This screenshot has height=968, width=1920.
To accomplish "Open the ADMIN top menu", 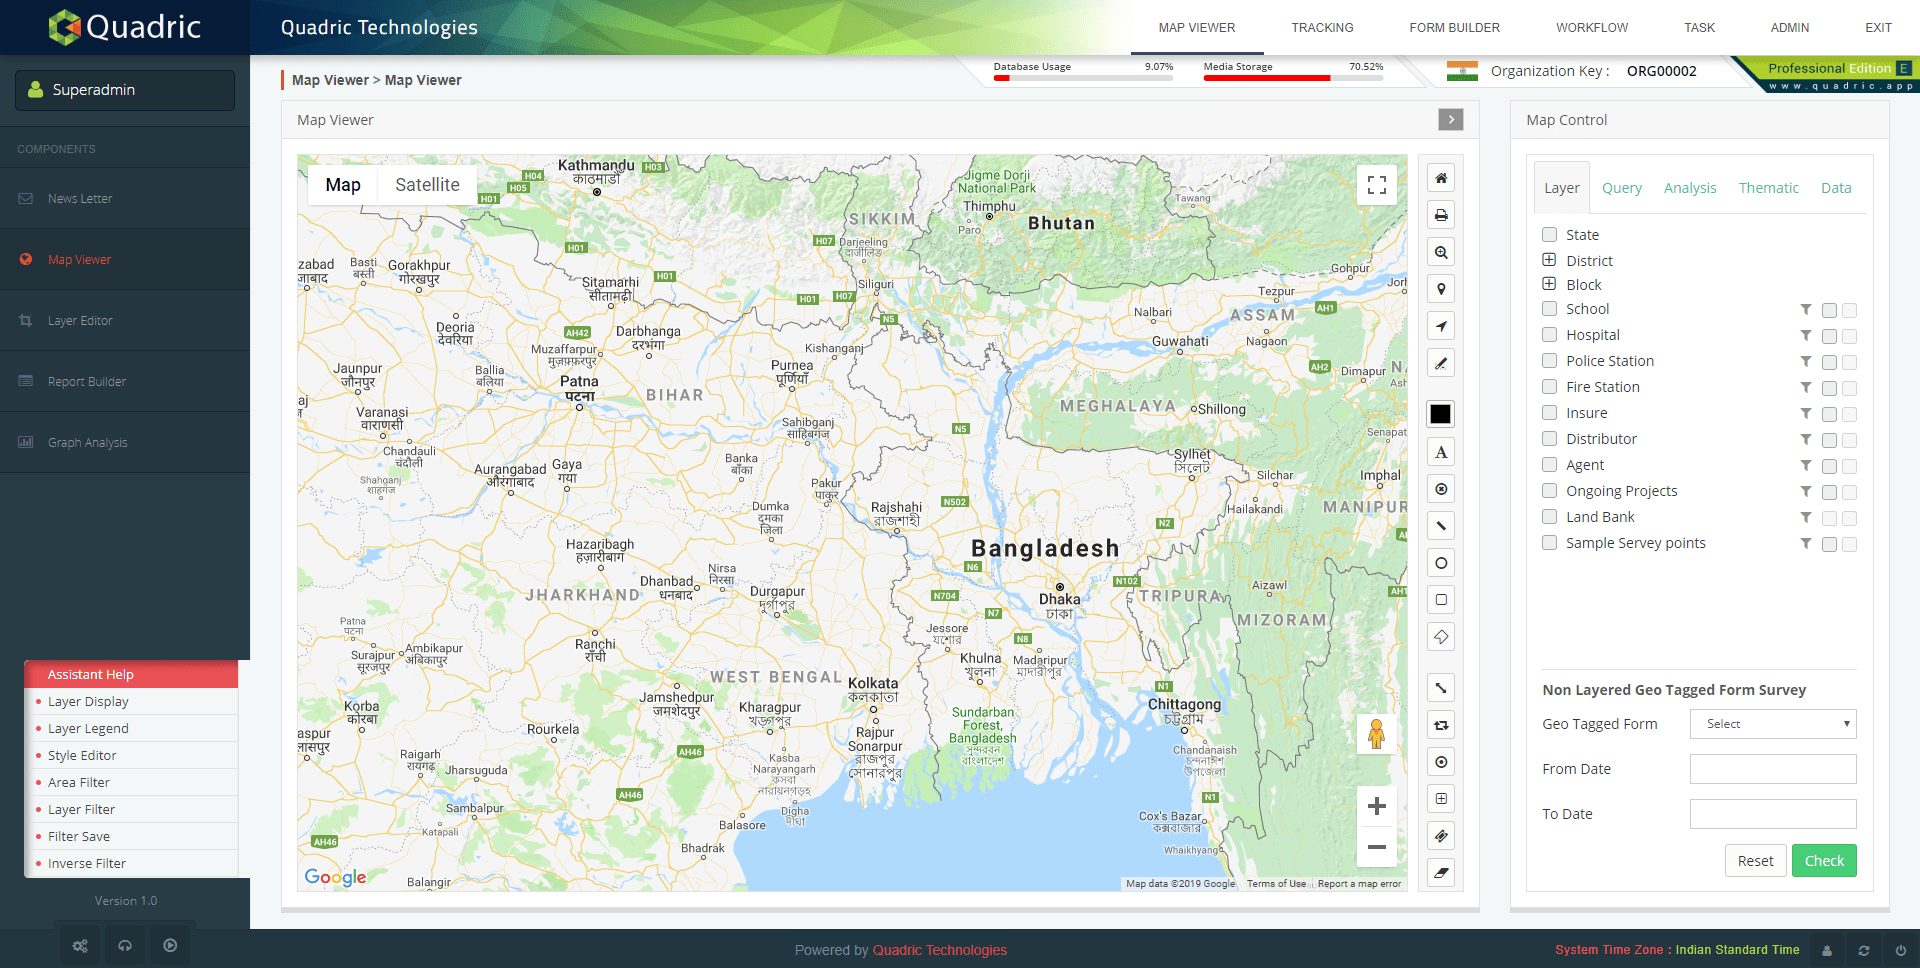I will click(1790, 28).
